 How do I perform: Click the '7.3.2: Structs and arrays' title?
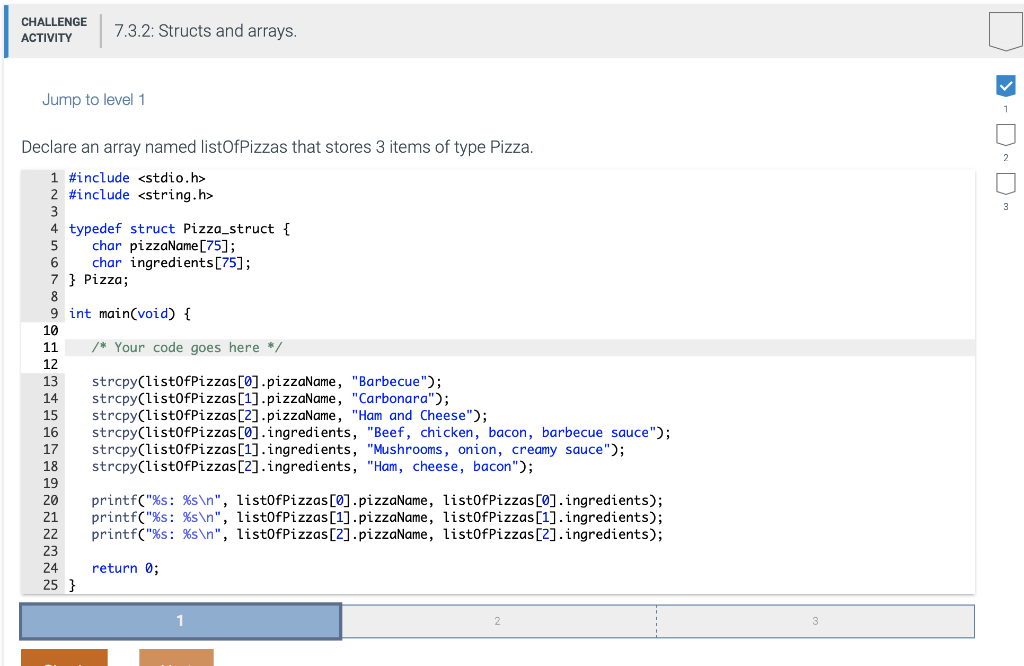coord(205,31)
